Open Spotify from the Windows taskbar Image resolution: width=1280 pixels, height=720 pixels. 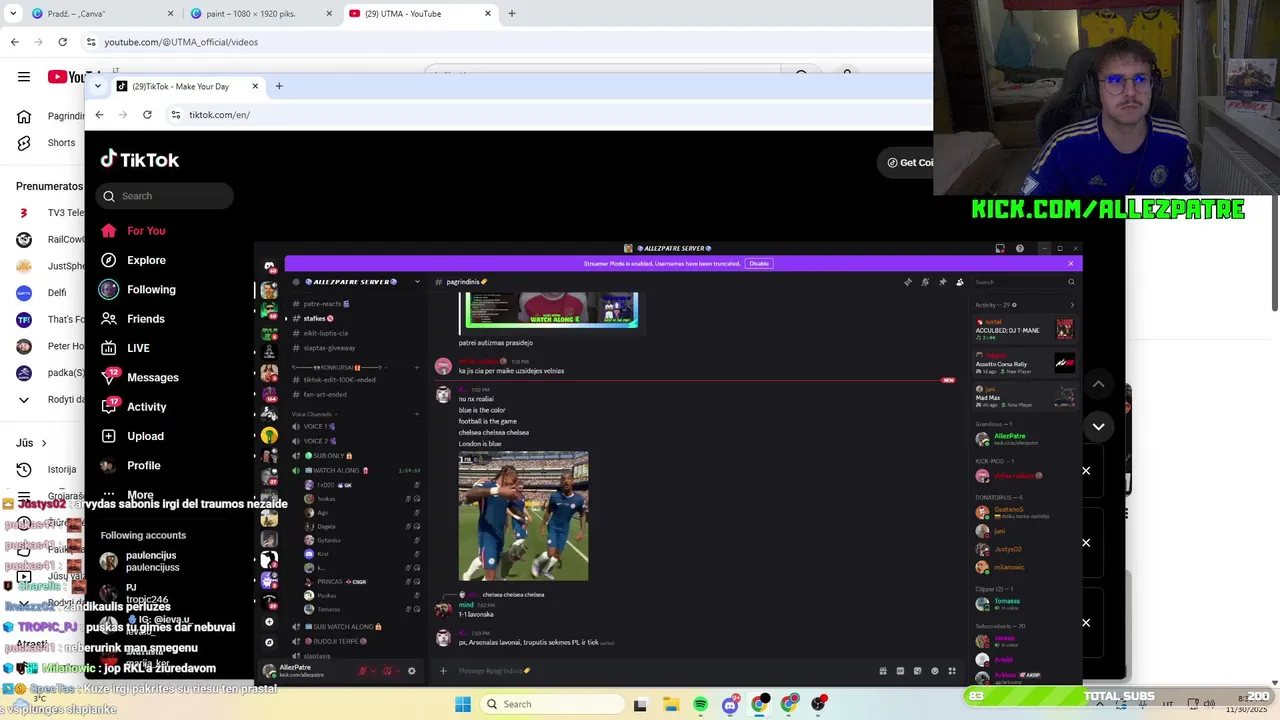tap(700, 704)
